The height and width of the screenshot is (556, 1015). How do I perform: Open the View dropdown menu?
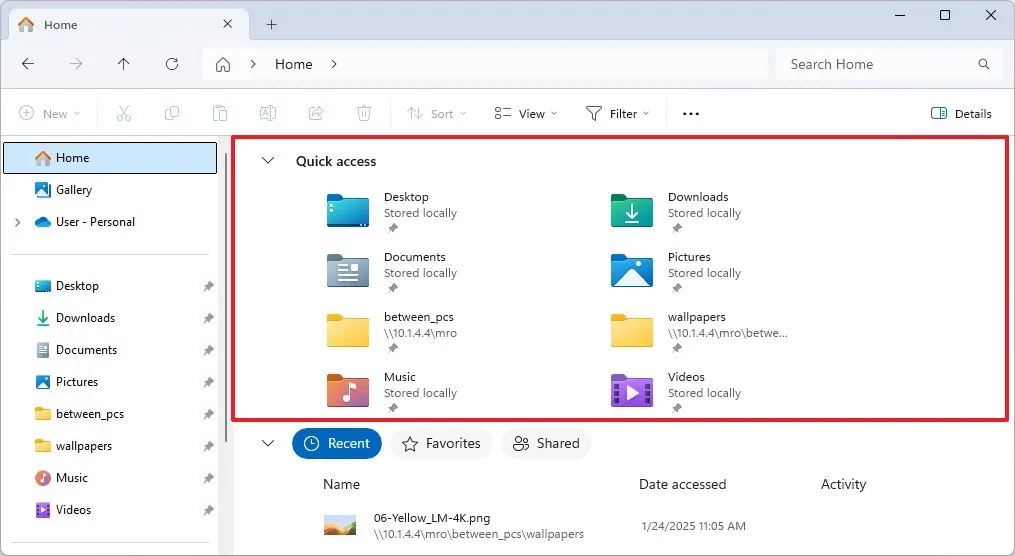point(526,113)
